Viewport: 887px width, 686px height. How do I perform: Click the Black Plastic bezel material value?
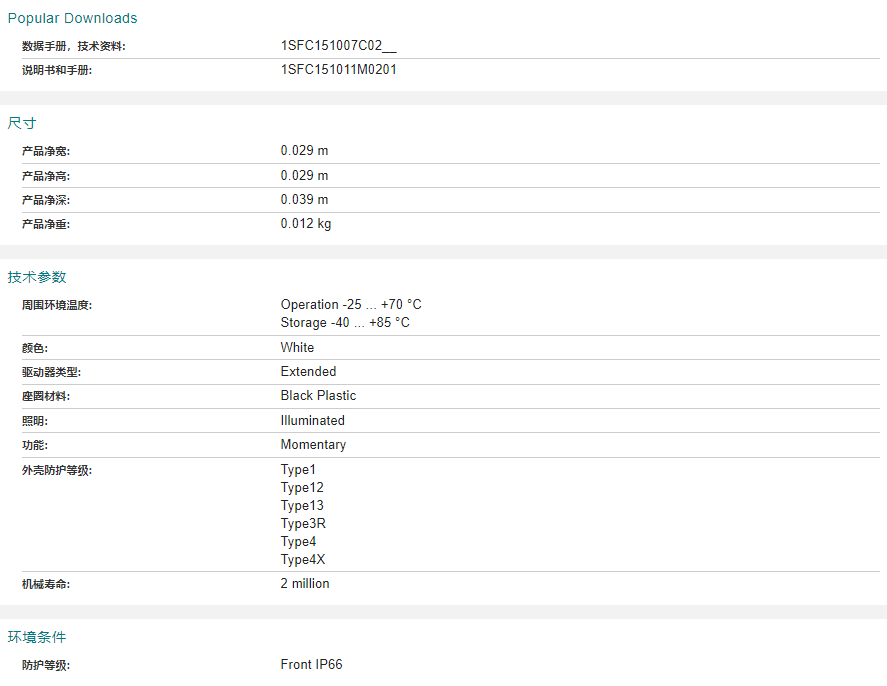[318, 395]
